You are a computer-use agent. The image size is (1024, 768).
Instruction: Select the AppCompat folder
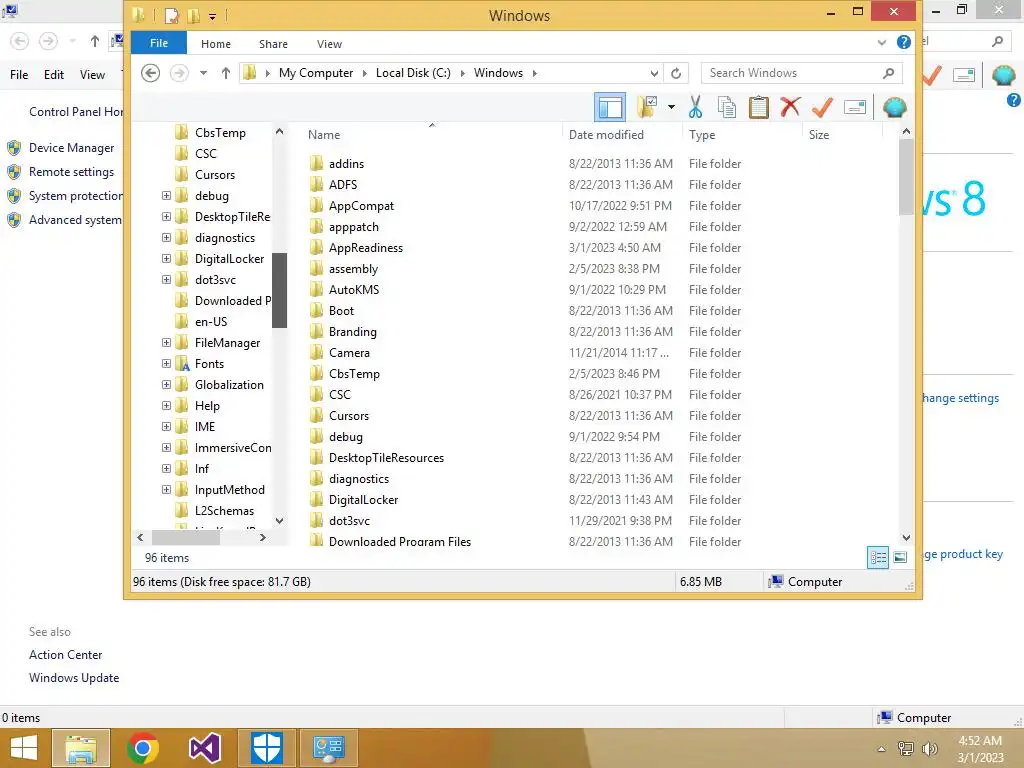coord(361,206)
